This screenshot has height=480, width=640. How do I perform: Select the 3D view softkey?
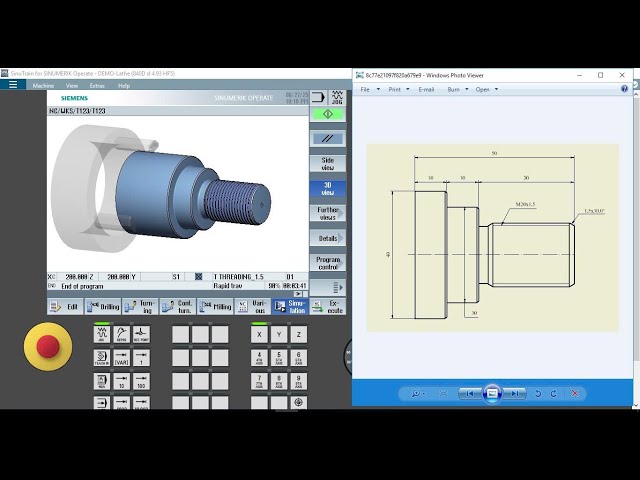pyautogui.click(x=328, y=189)
